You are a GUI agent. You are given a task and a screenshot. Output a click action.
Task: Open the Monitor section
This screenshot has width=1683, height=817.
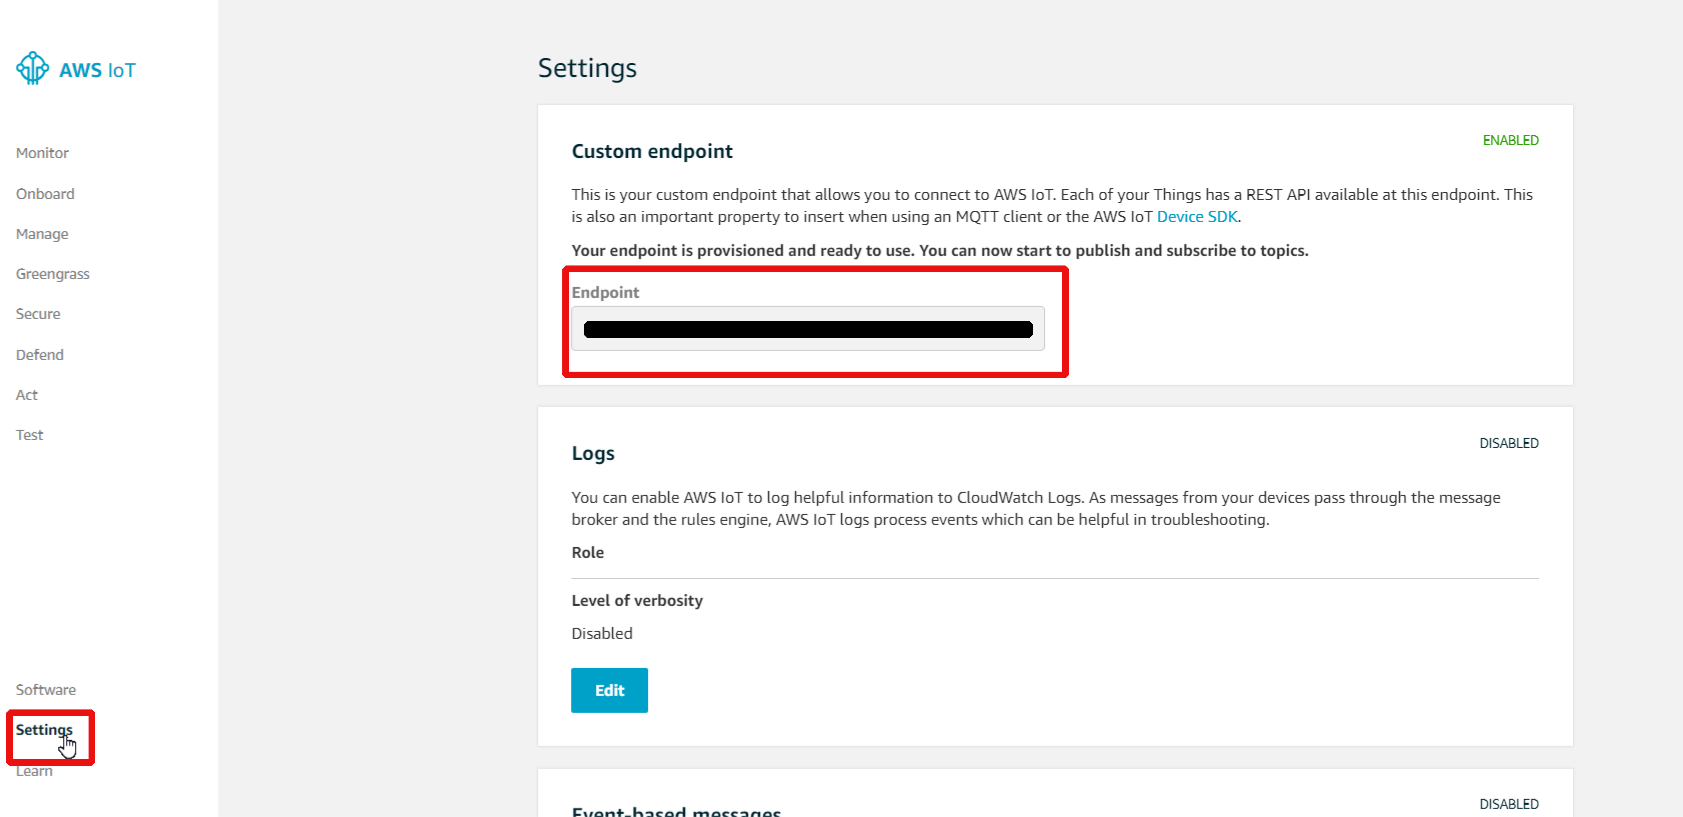click(x=42, y=153)
